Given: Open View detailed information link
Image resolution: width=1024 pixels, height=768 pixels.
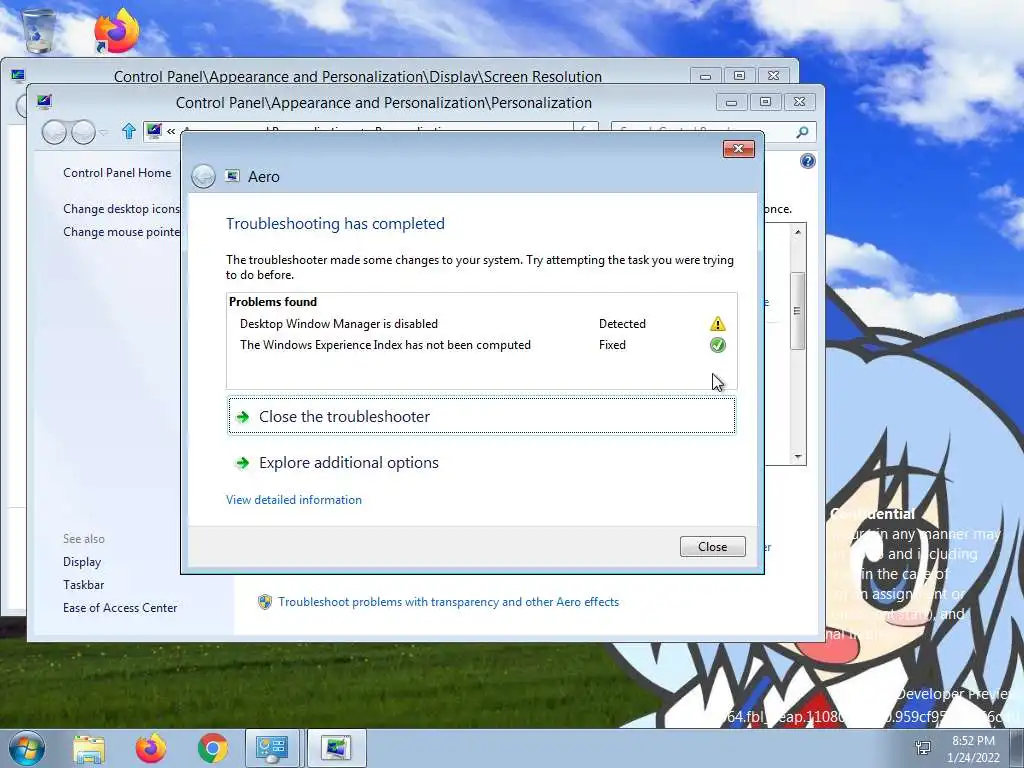Looking at the screenshot, I should [294, 500].
